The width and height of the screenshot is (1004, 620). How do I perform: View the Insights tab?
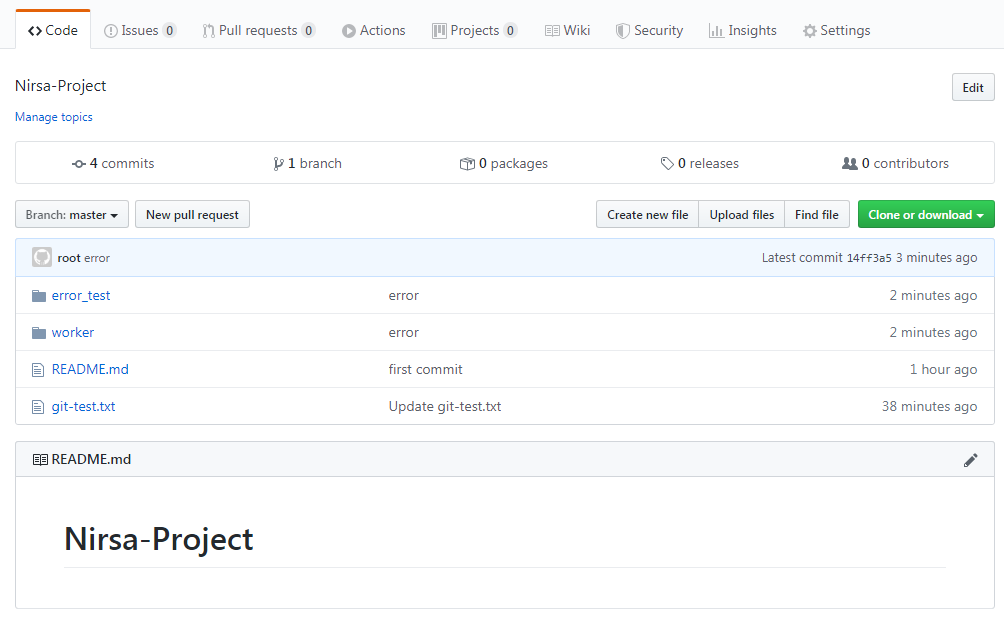[x=743, y=30]
